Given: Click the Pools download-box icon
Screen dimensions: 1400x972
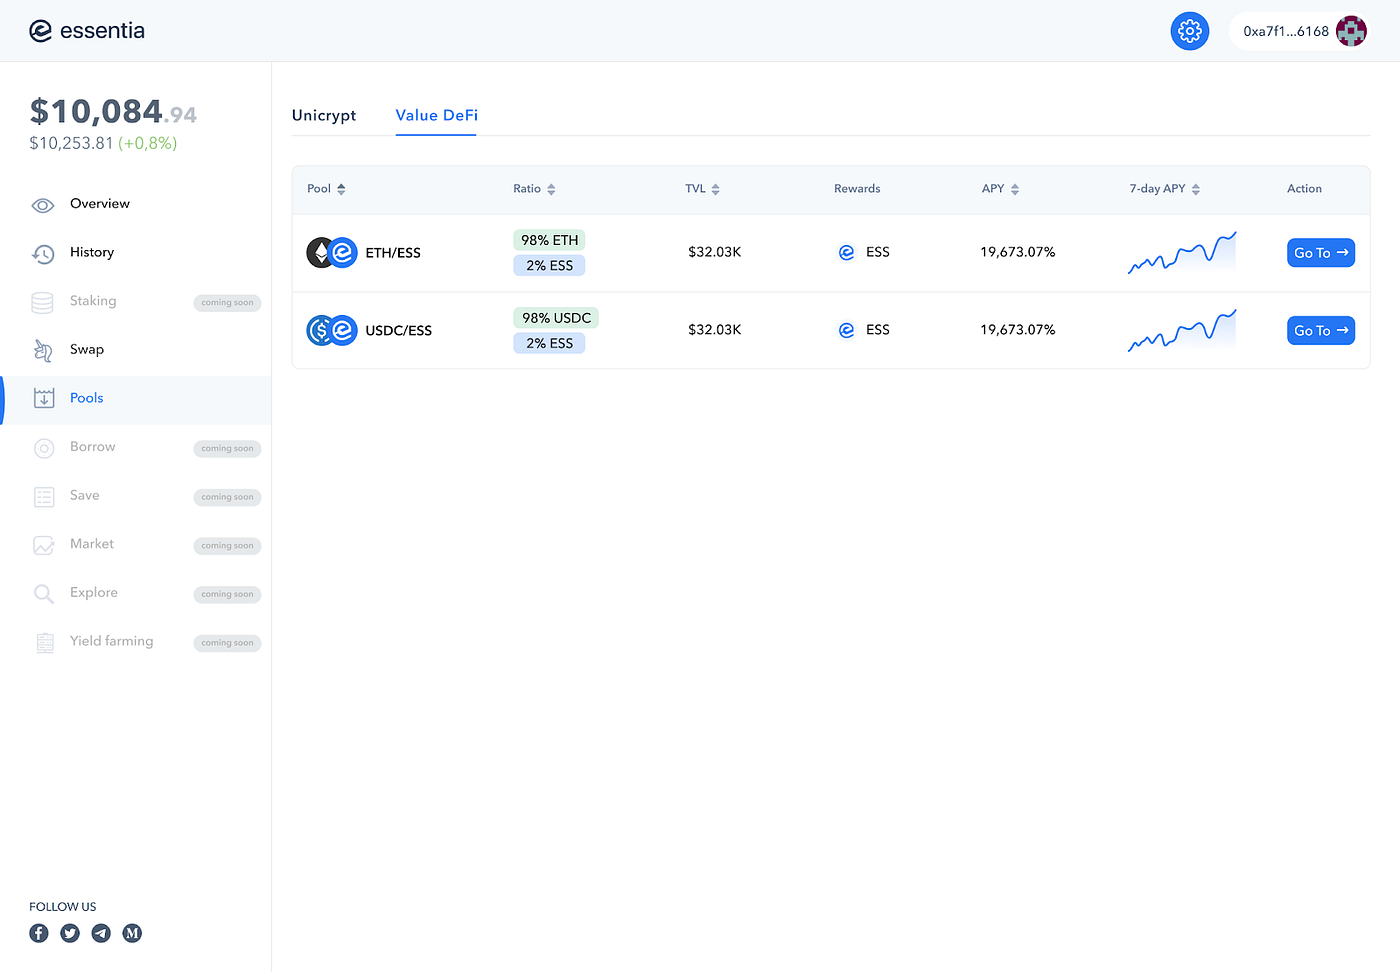Looking at the screenshot, I should pyautogui.click(x=44, y=398).
